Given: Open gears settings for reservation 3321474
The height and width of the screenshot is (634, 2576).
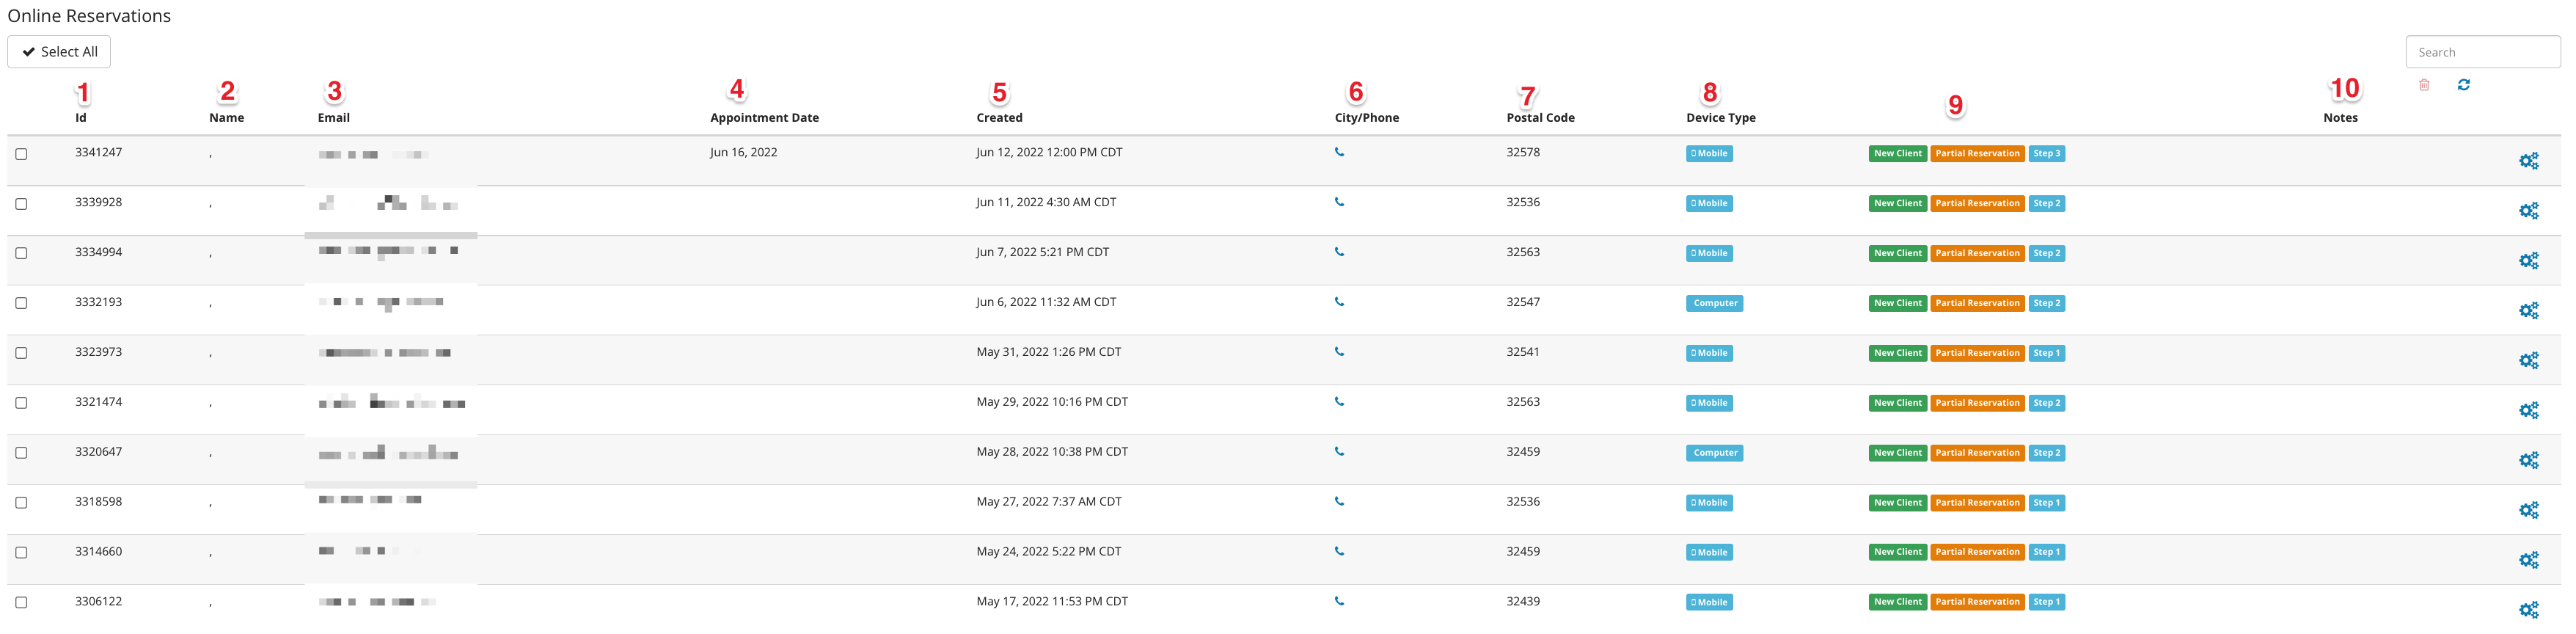Looking at the screenshot, I should pos(2529,411).
